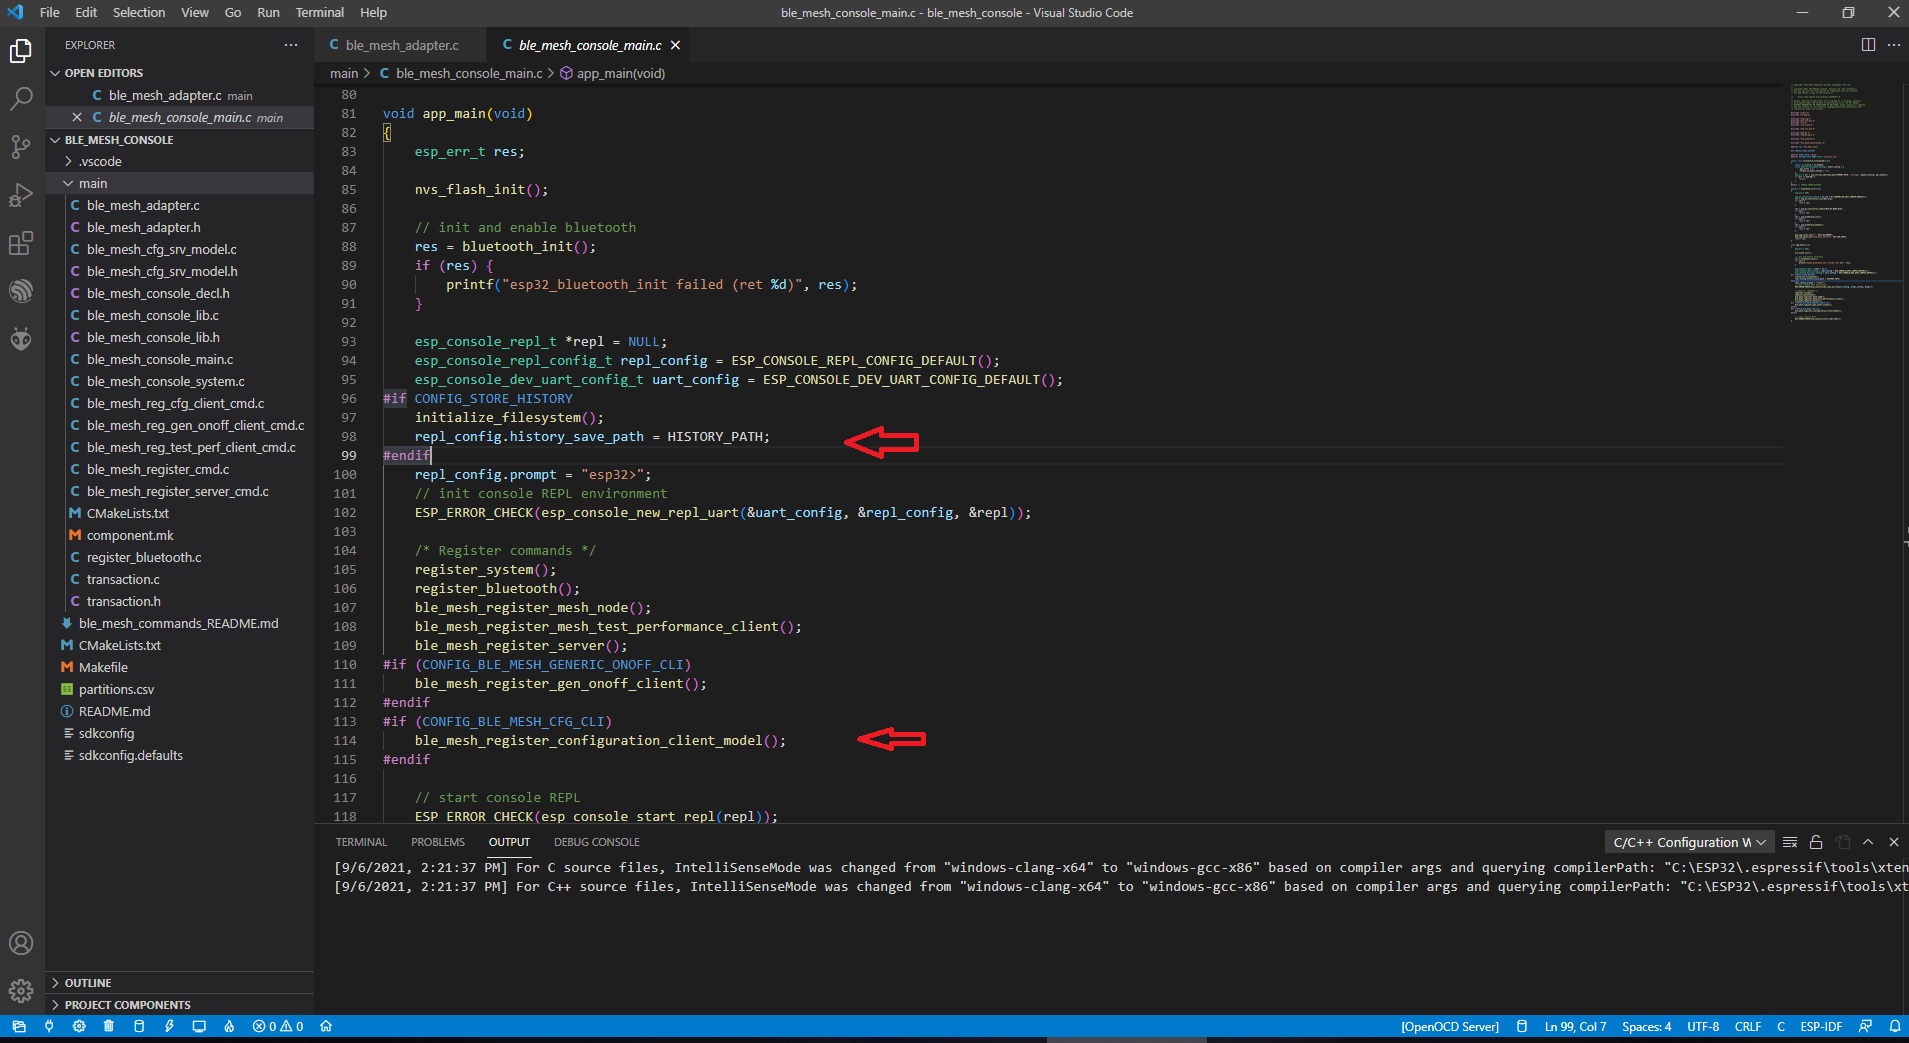Collapse the main folder in explorer
This screenshot has width=1909, height=1043.
click(93, 183)
